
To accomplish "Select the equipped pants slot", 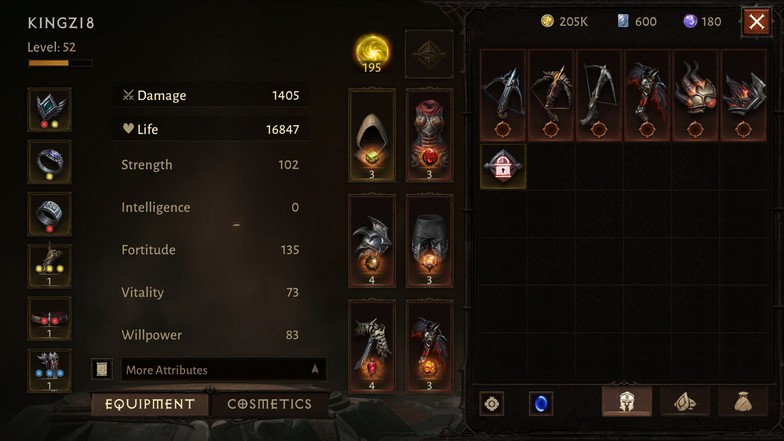I will (430, 241).
